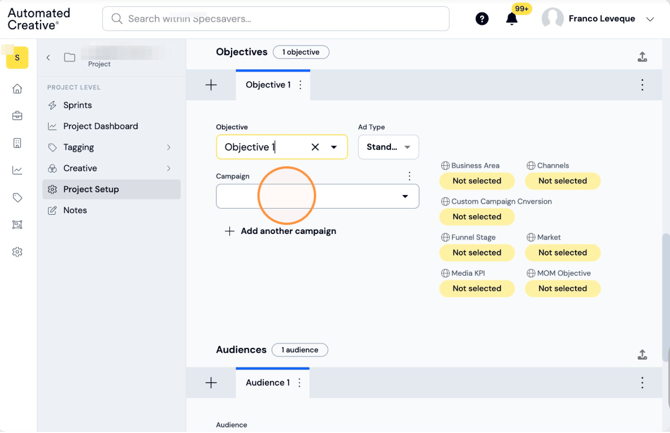Expand the Tagging submenu
The height and width of the screenshot is (433, 670).
click(168, 147)
